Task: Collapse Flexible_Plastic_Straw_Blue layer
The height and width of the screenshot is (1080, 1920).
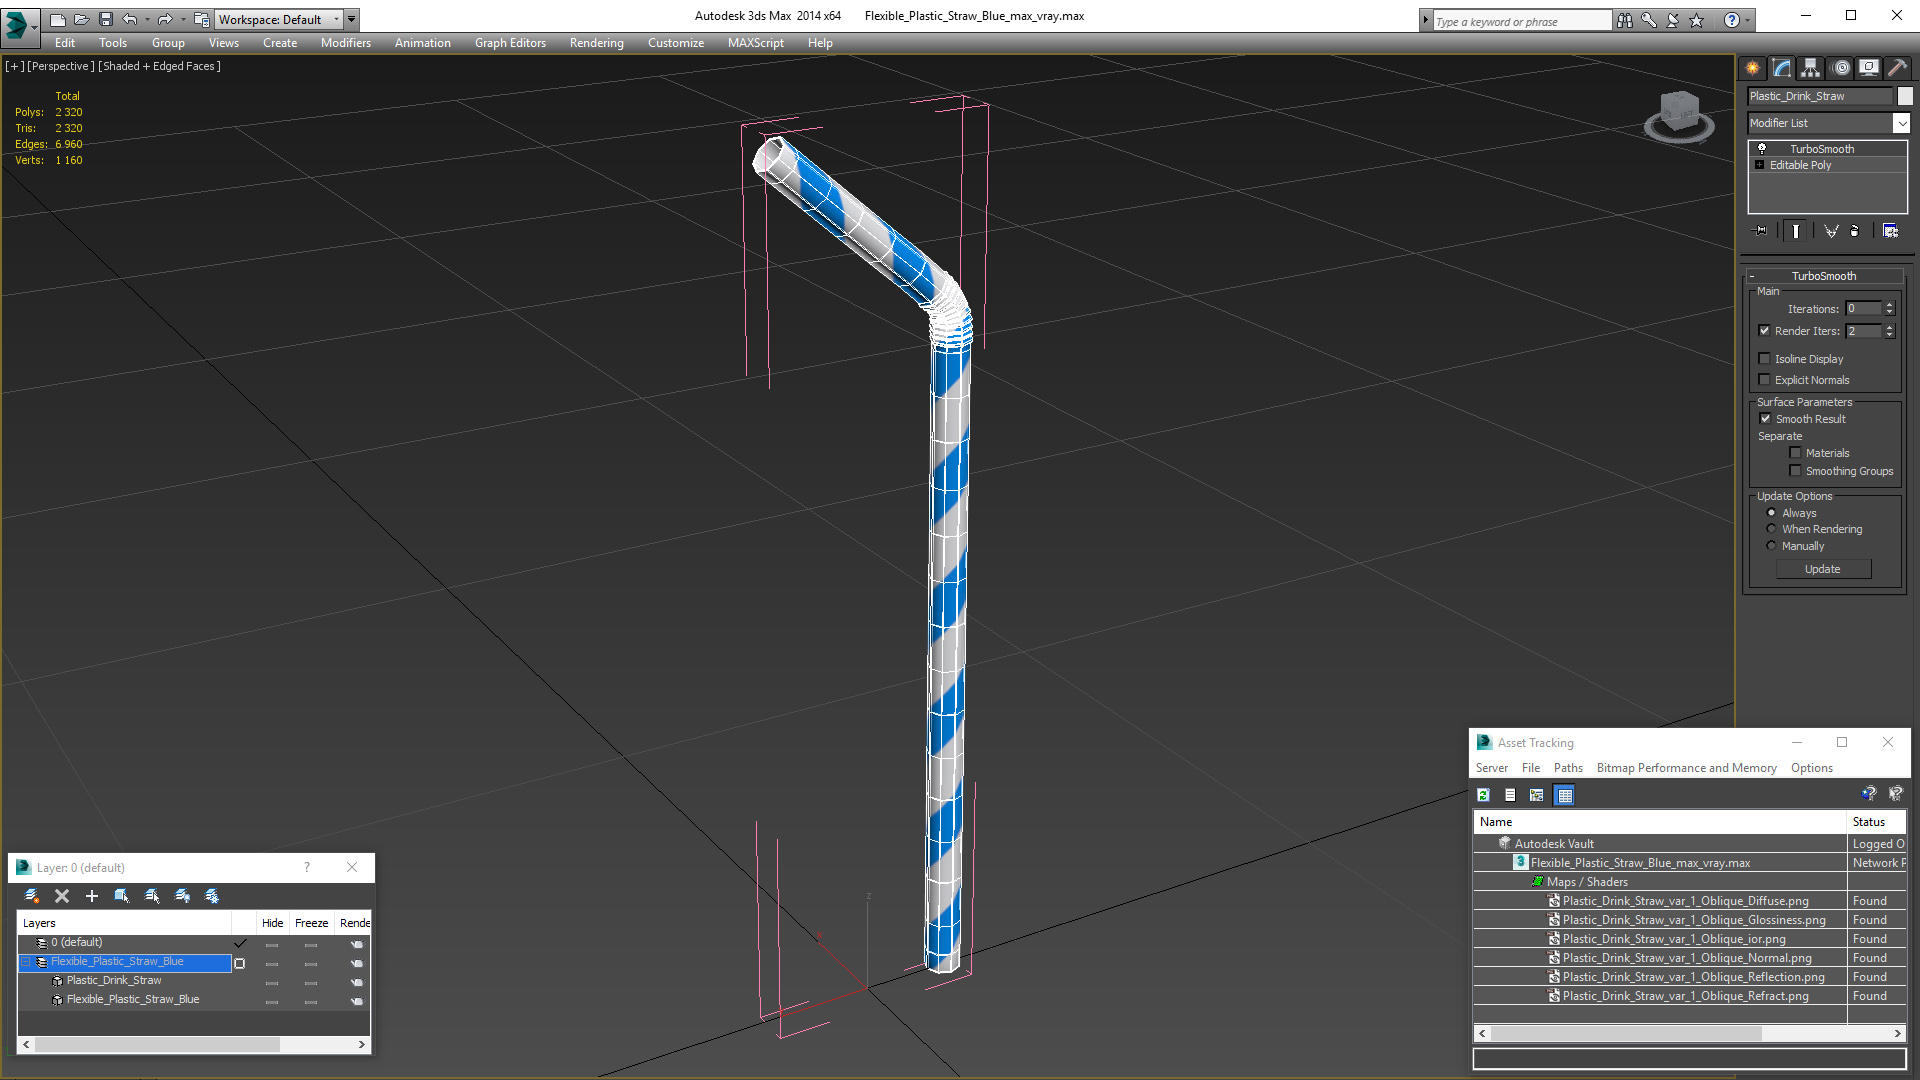Action: (x=27, y=962)
